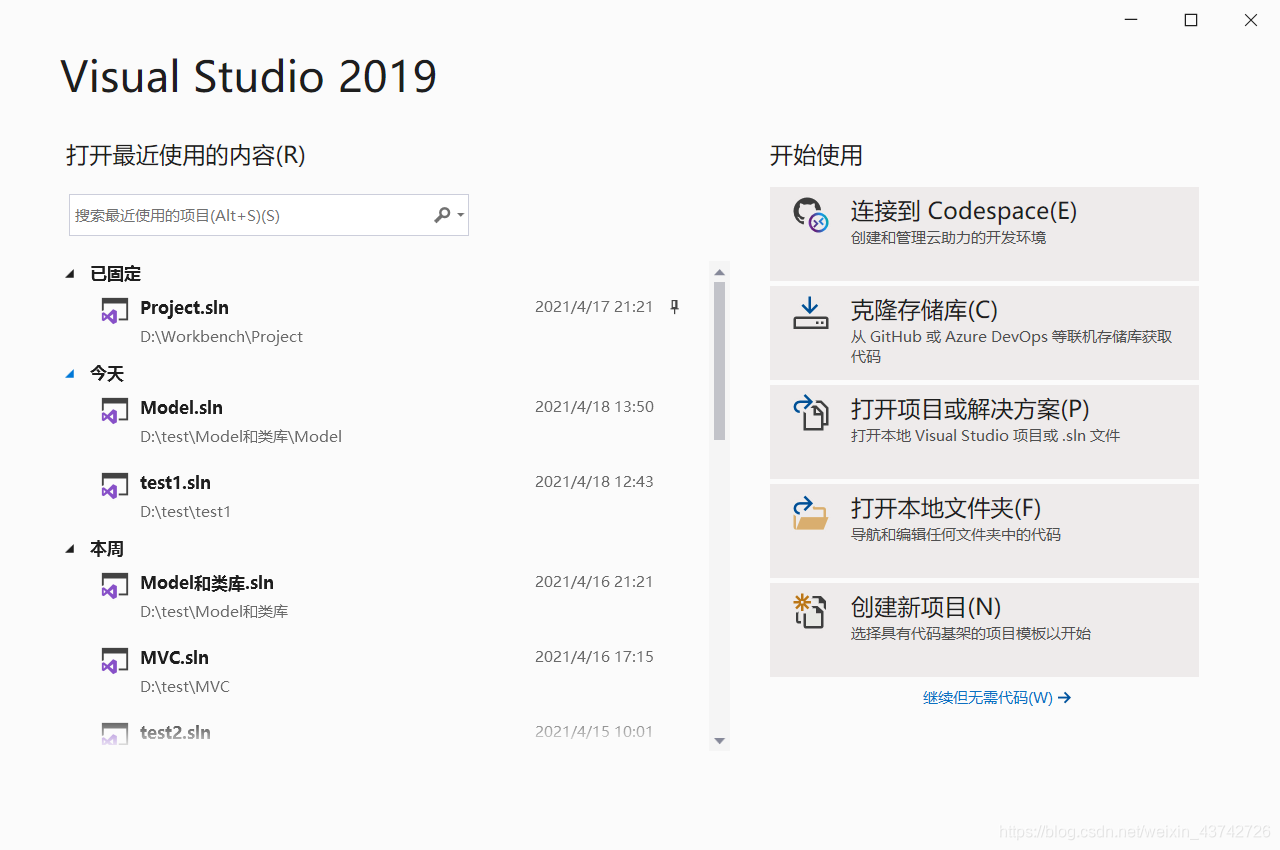Click the 开始使用 heading
Viewport: 1280px width, 850px height.
[x=816, y=155]
